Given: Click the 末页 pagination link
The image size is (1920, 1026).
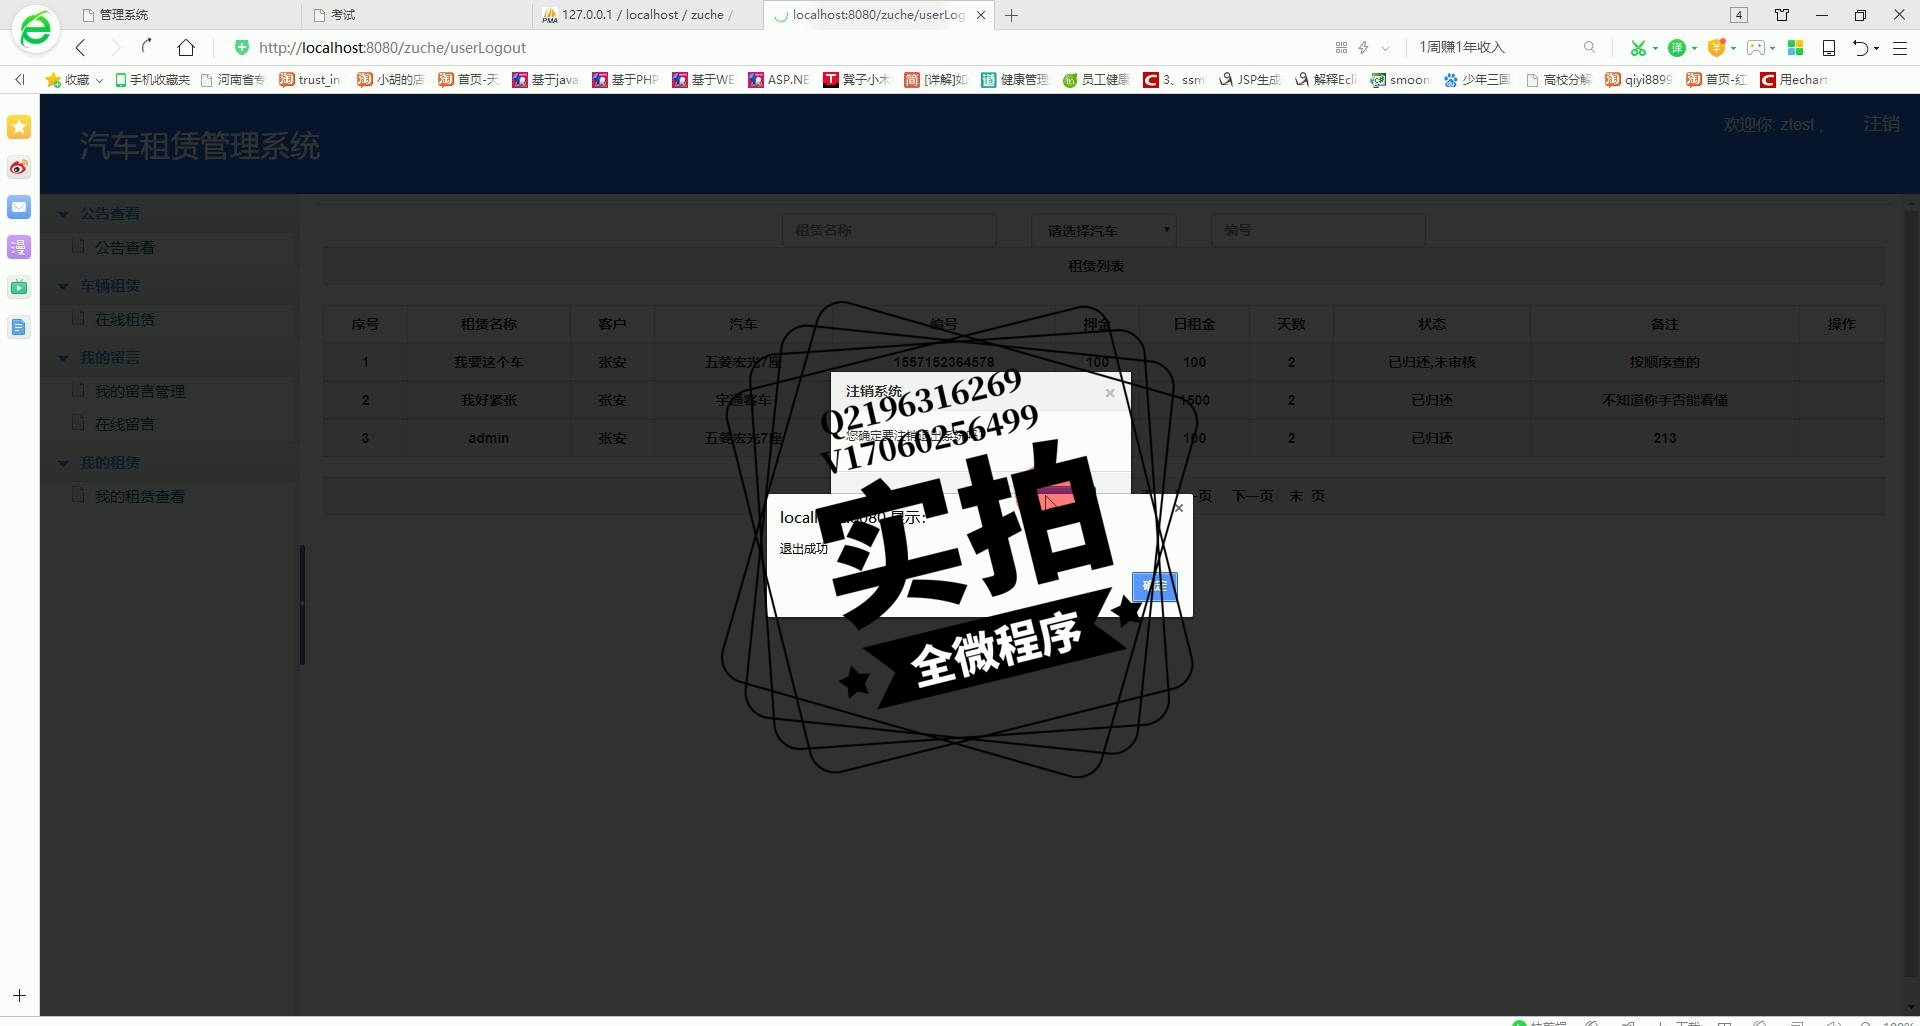Looking at the screenshot, I should [x=1307, y=496].
